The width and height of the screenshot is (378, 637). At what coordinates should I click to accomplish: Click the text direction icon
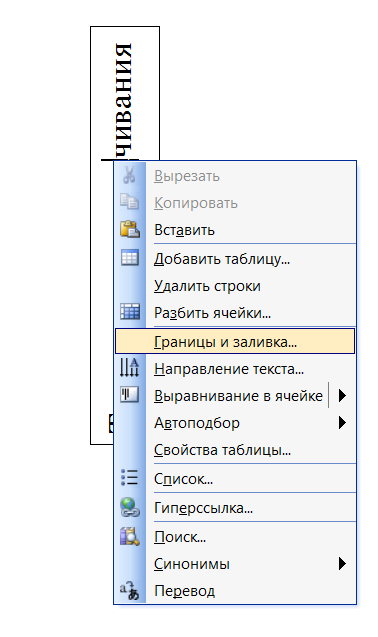pos(129,368)
